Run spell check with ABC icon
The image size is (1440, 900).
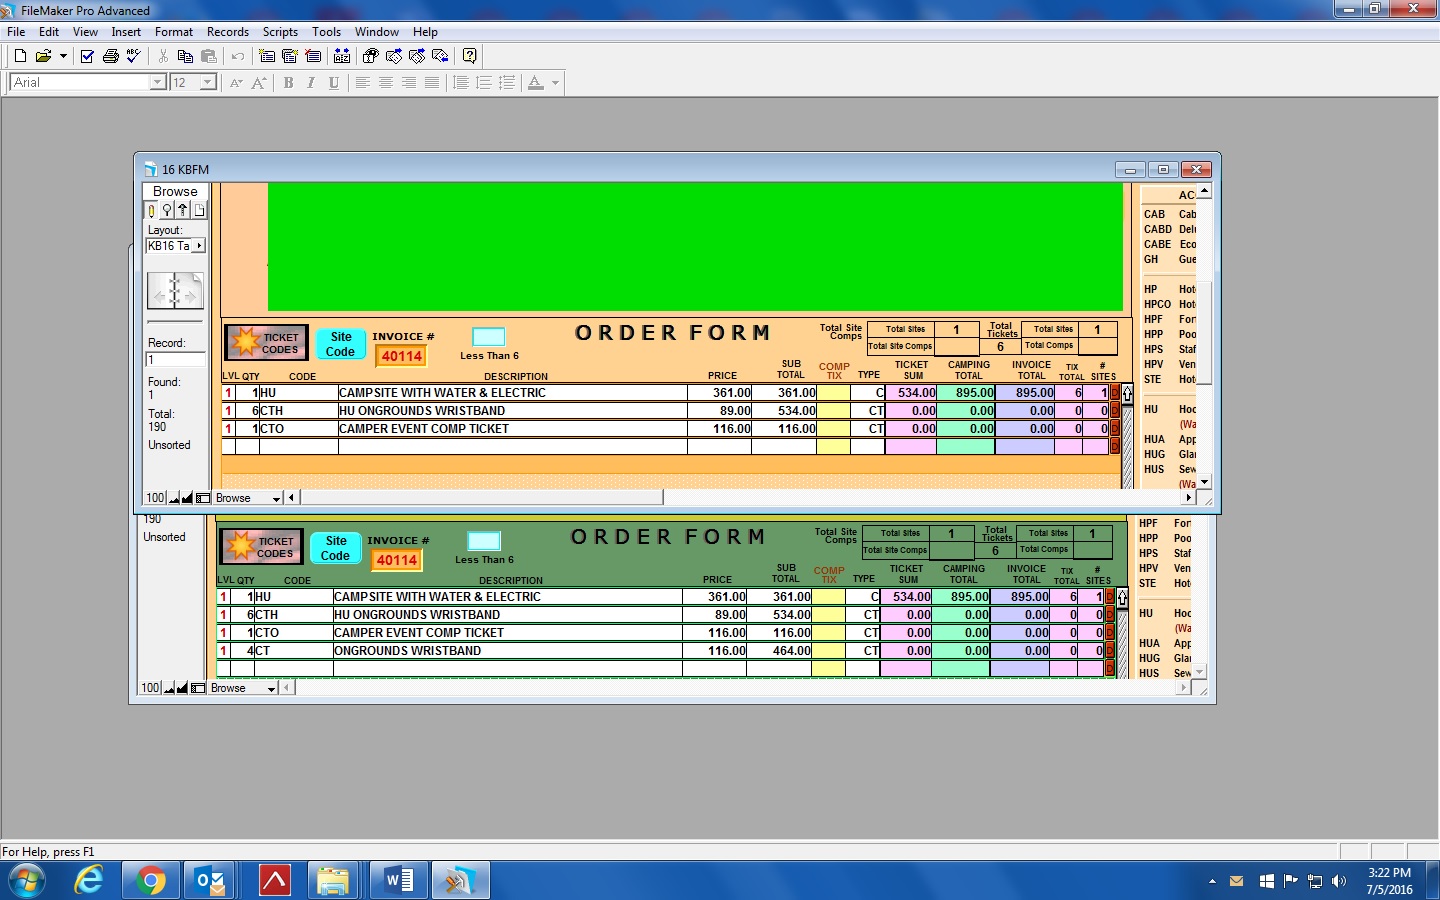(133, 56)
